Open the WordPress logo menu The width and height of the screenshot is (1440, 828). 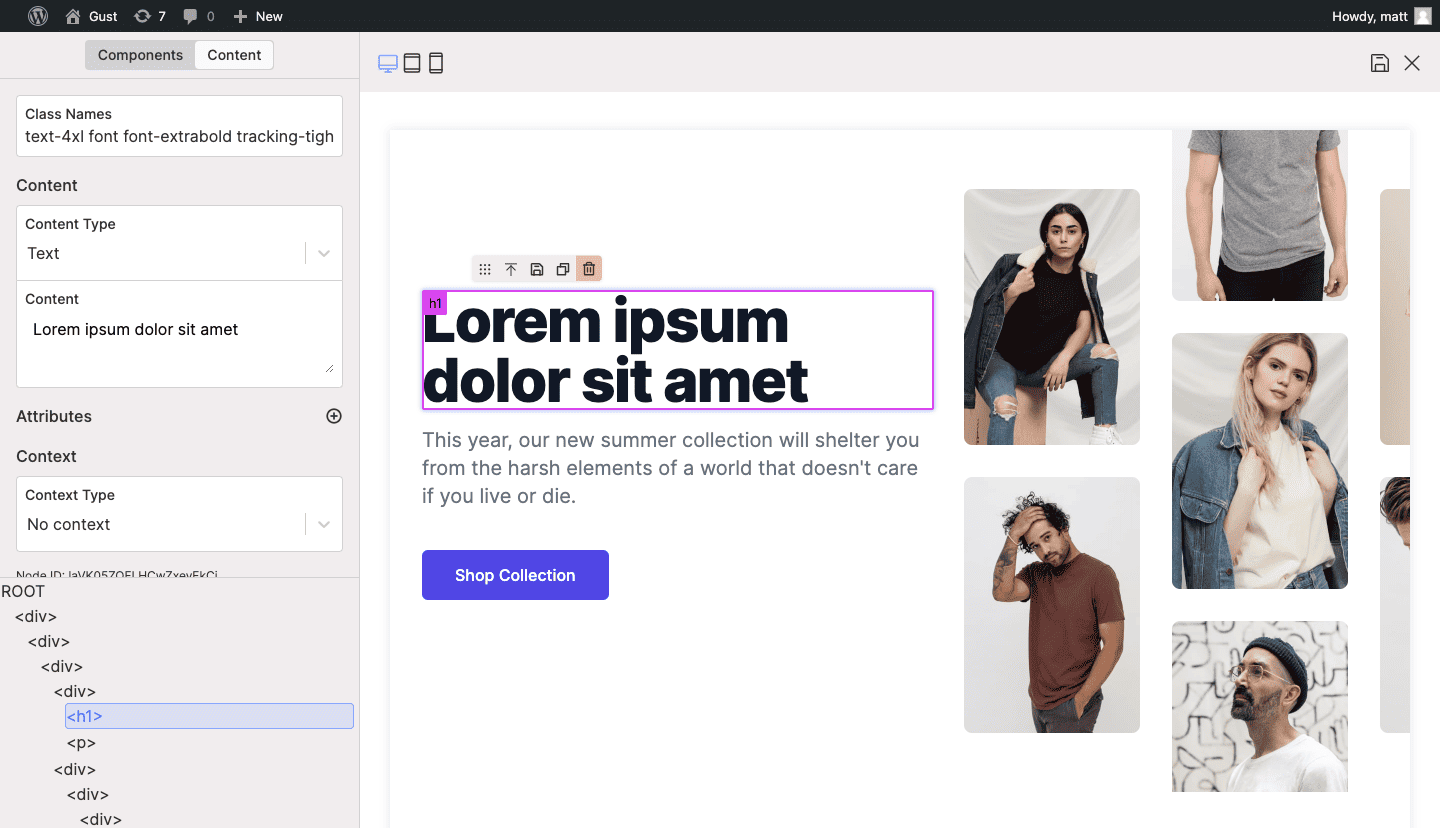click(x=38, y=16)
